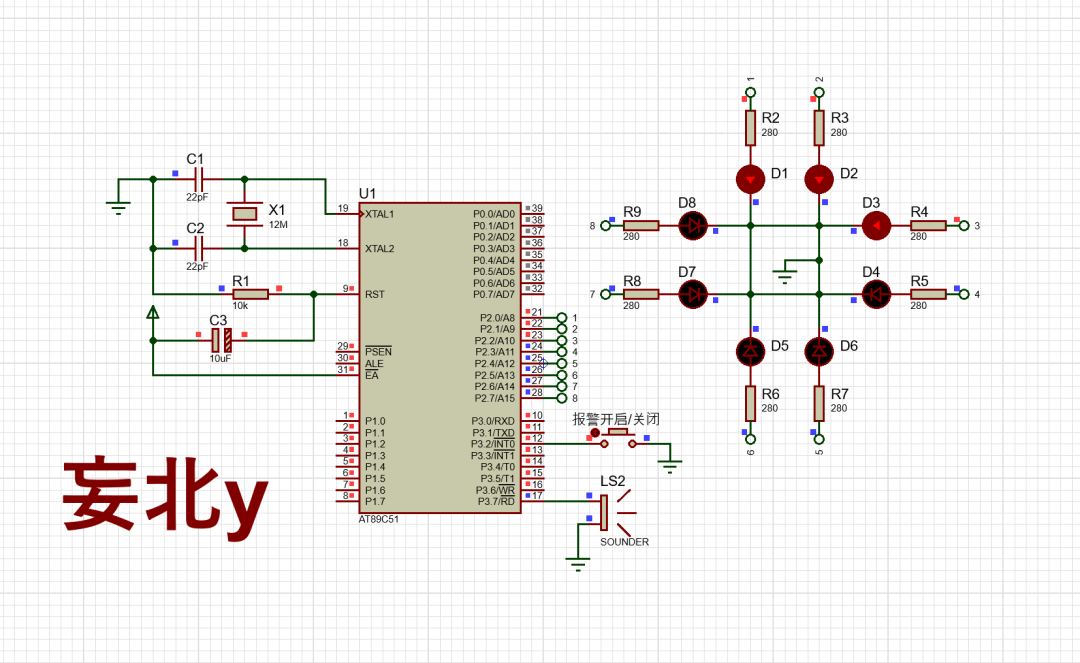The width and height of the screenshot is (1080, 663).
Task: Select resistor R5 body
Action: tap(928, 294)
